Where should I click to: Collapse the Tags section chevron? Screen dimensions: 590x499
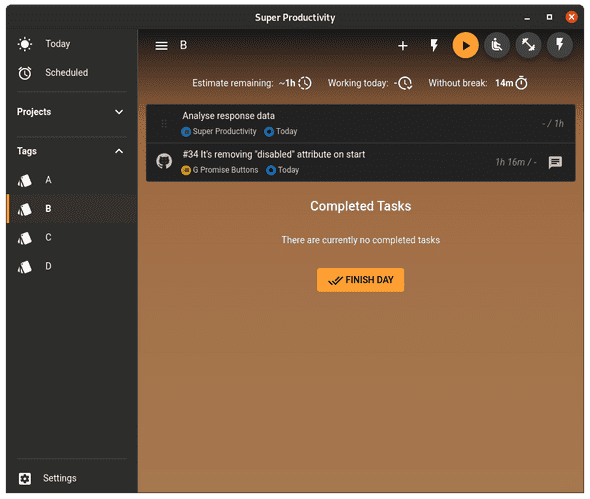click(119, 151)
